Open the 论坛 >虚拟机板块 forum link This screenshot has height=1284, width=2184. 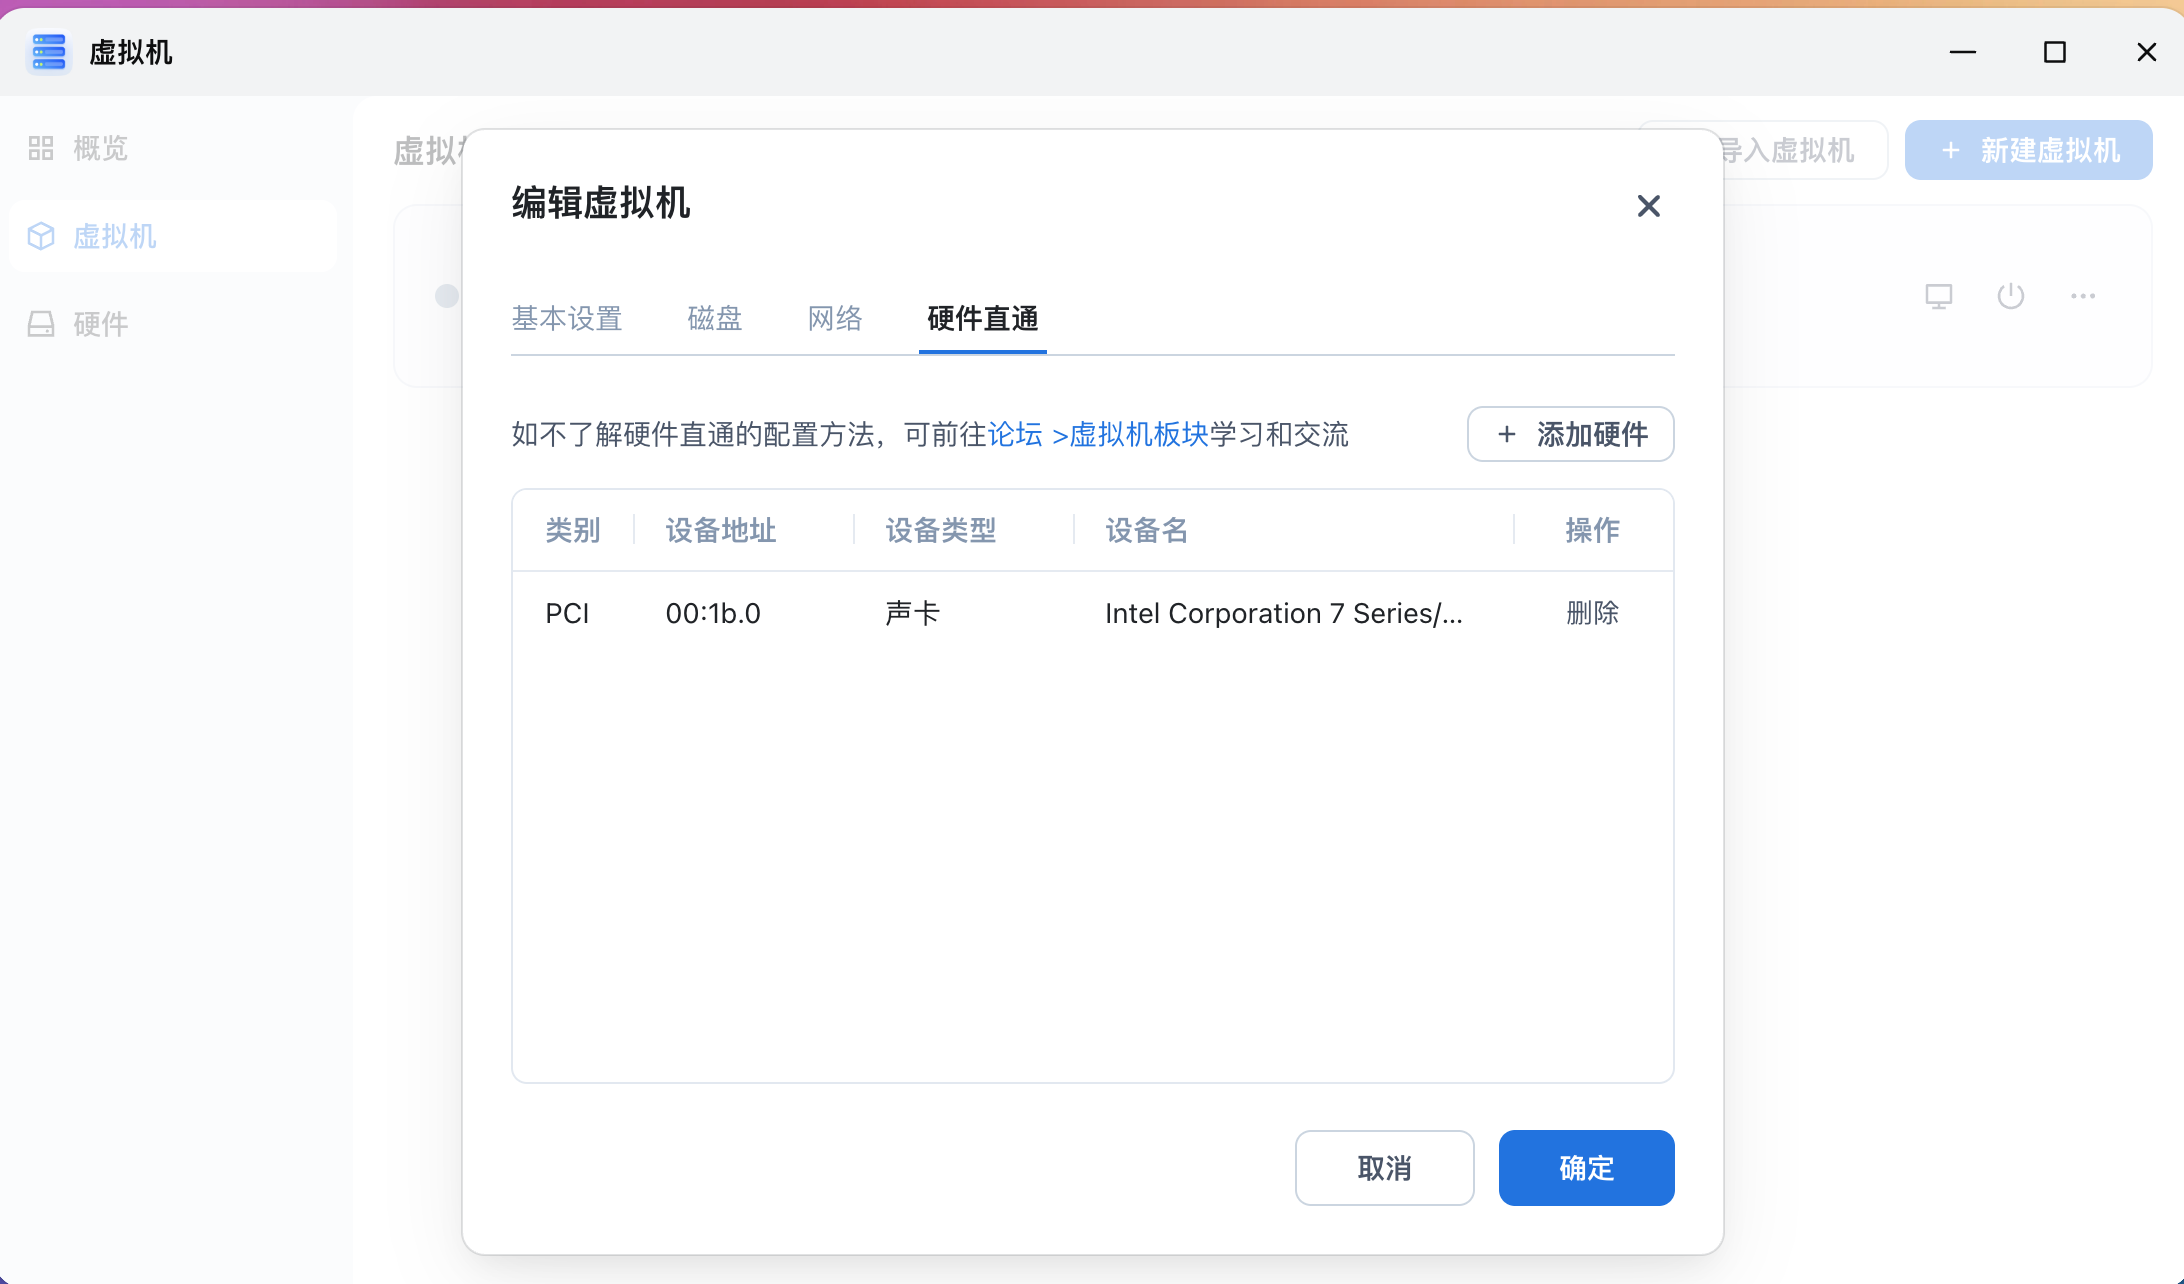(1097, 435)
